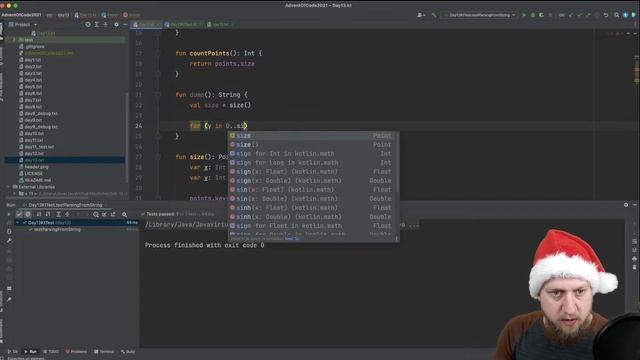Image resolution: width=640 pixels, height=360 pixels.
Task: Collapse all test results
Action: pyautogui.click(x=67, y=214)
